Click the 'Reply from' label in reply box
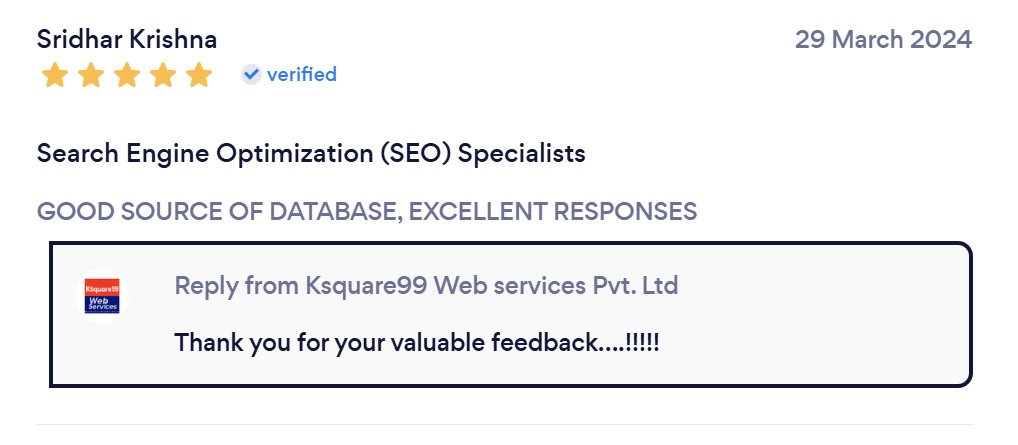Image resolution: width=1018 pixels, height=445 pixels. click(x=236, y=285)
